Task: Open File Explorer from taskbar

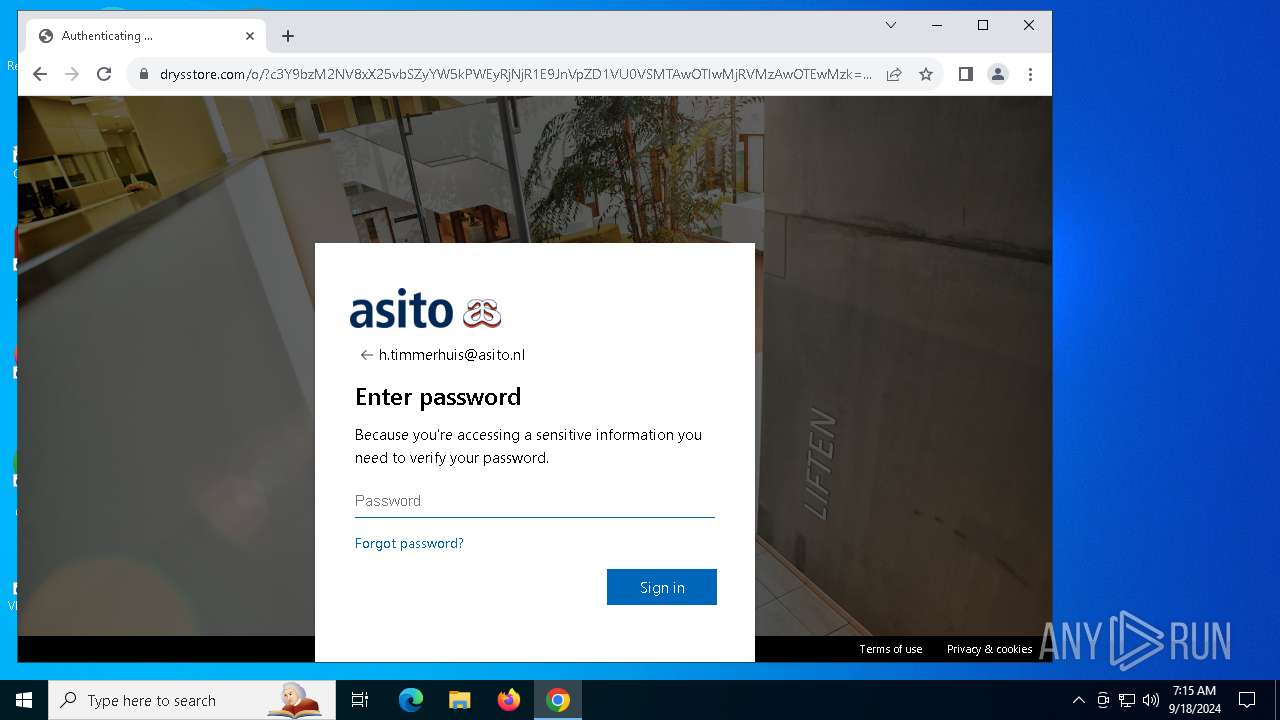Action: point(460,700)
